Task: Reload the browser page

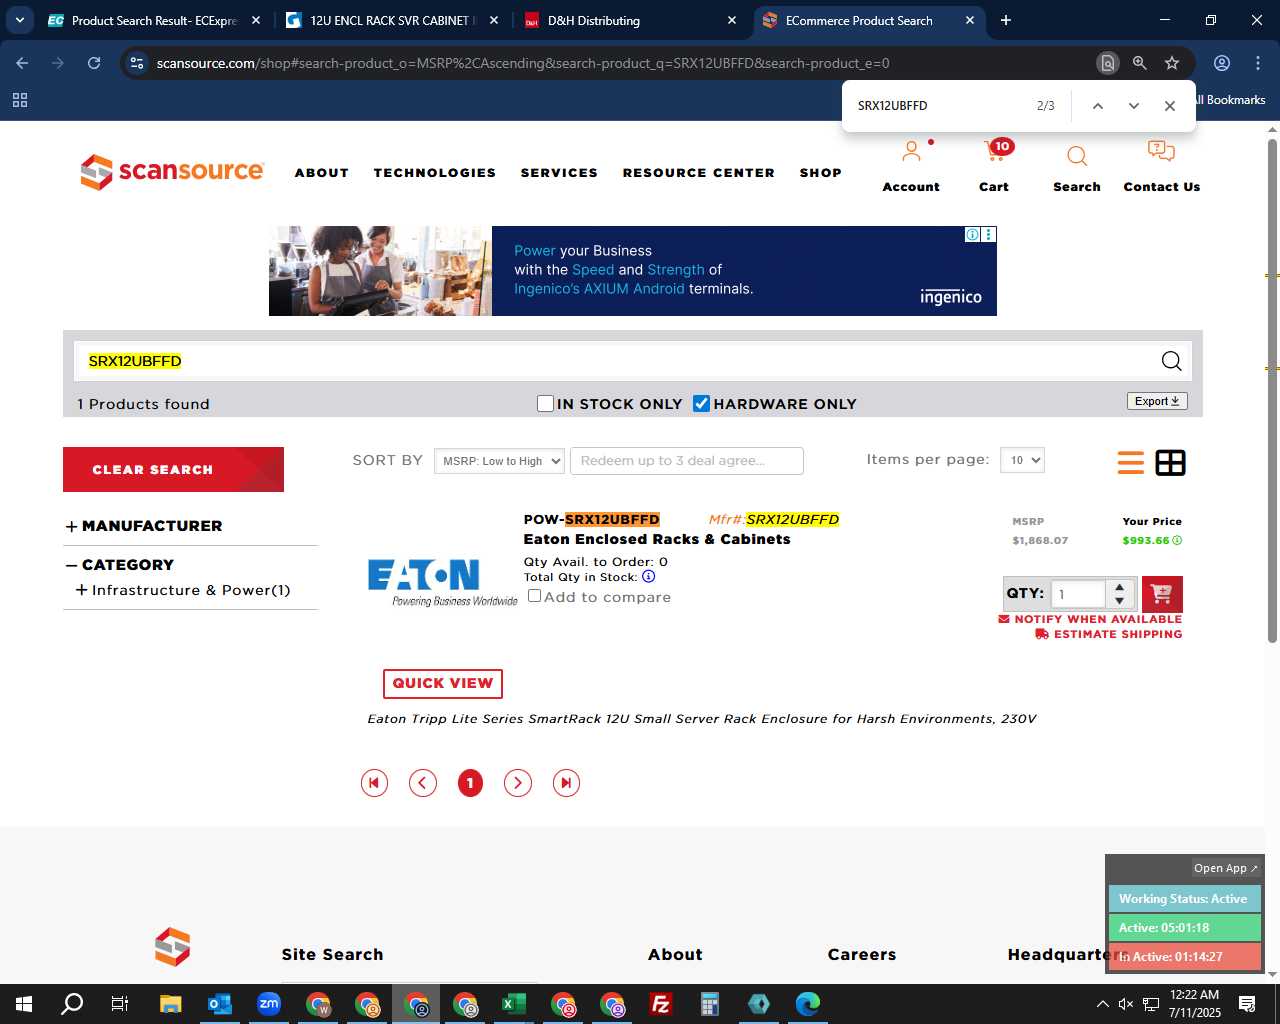Action: (94, 63)
